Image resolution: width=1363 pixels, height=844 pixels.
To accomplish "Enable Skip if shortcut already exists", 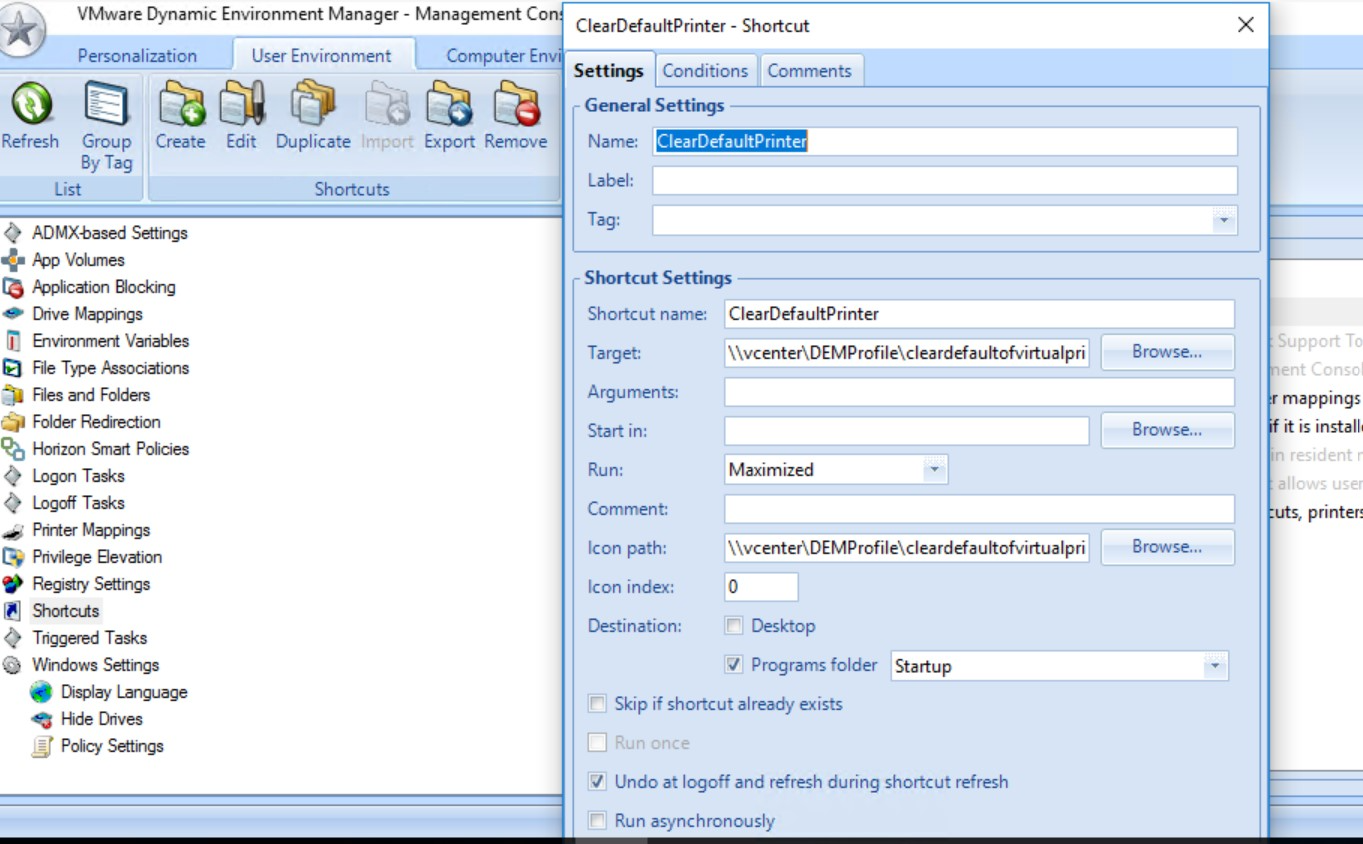I will coord(597,704).
